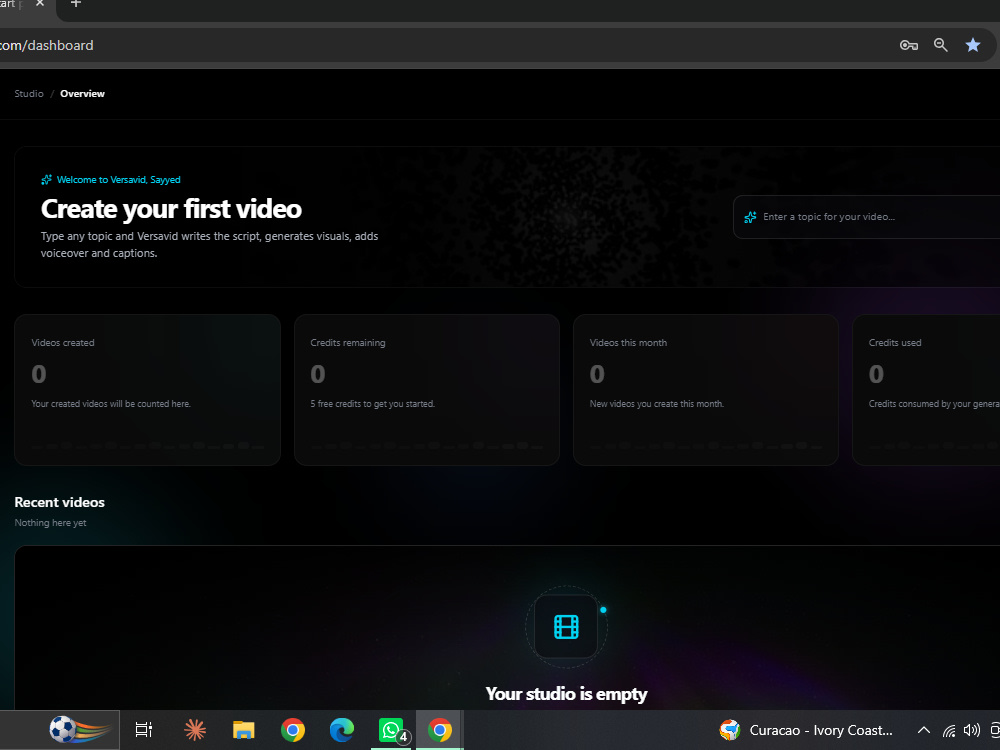
Task: Click the 'Create your first video' heading
Action: coord(172,209)
